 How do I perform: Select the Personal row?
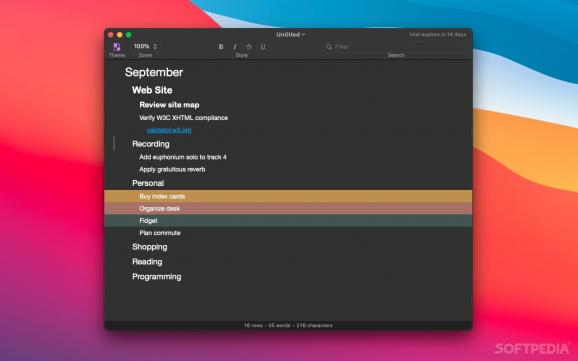click(x=148, y=183)
